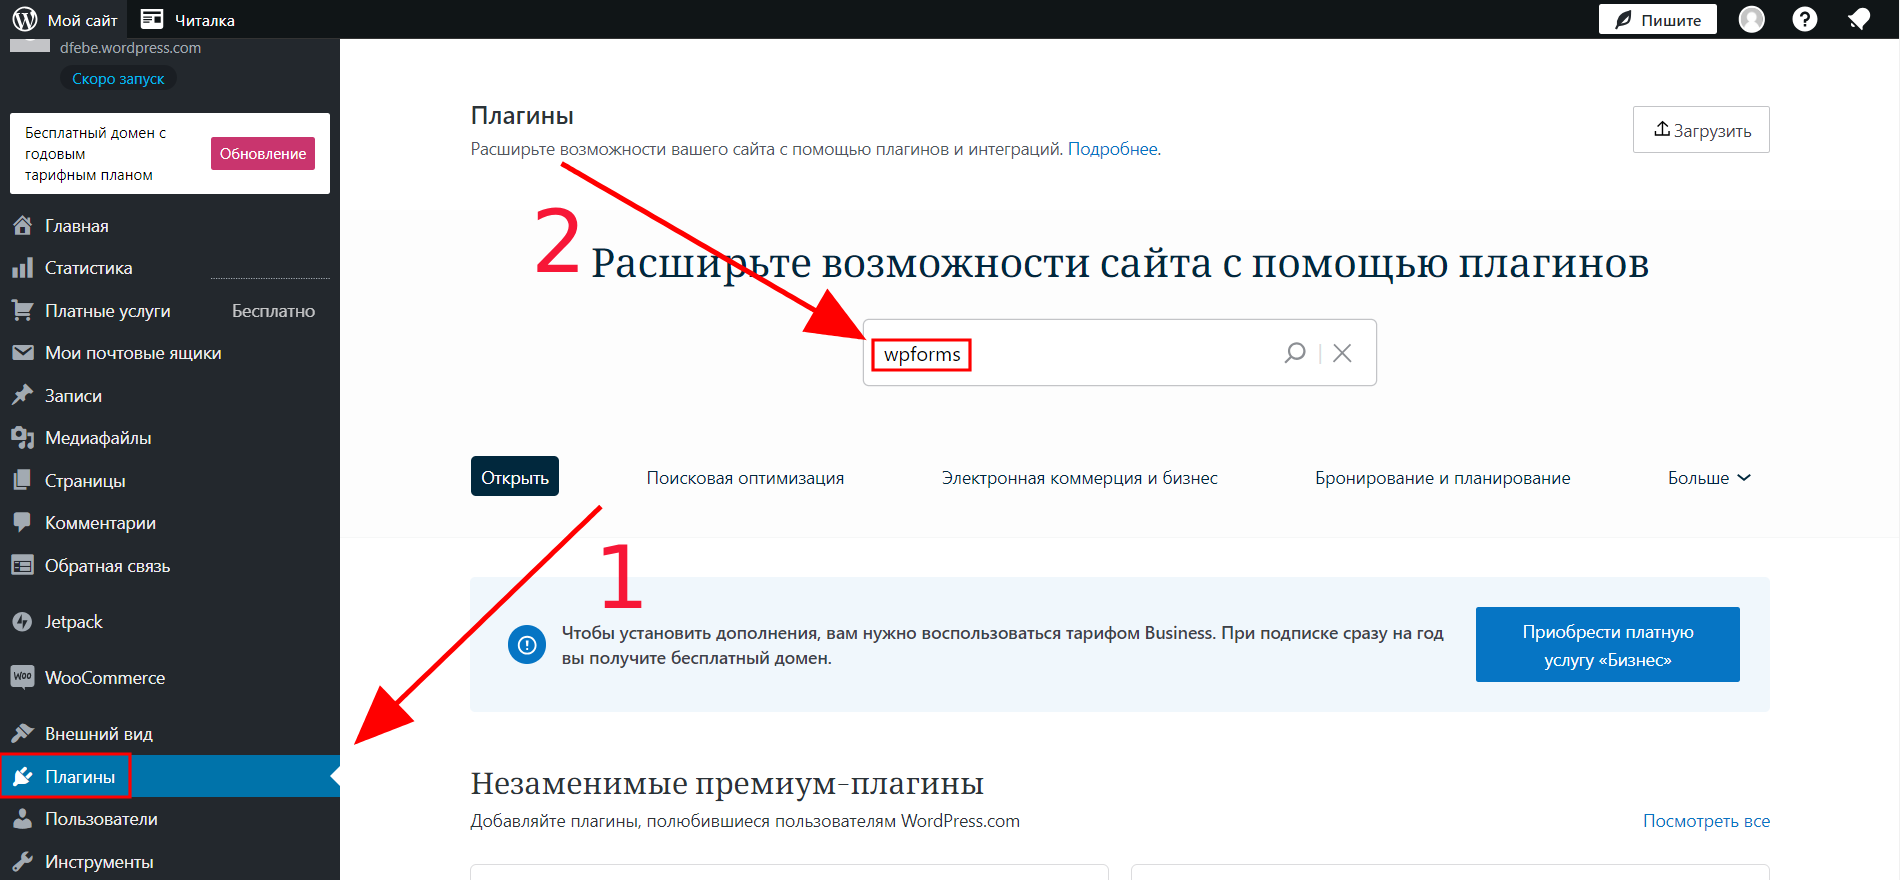The height and width of the screenshot is (880, 1900).
Task: Open Платные услуги in the sidebar
Action: point(108,311)
